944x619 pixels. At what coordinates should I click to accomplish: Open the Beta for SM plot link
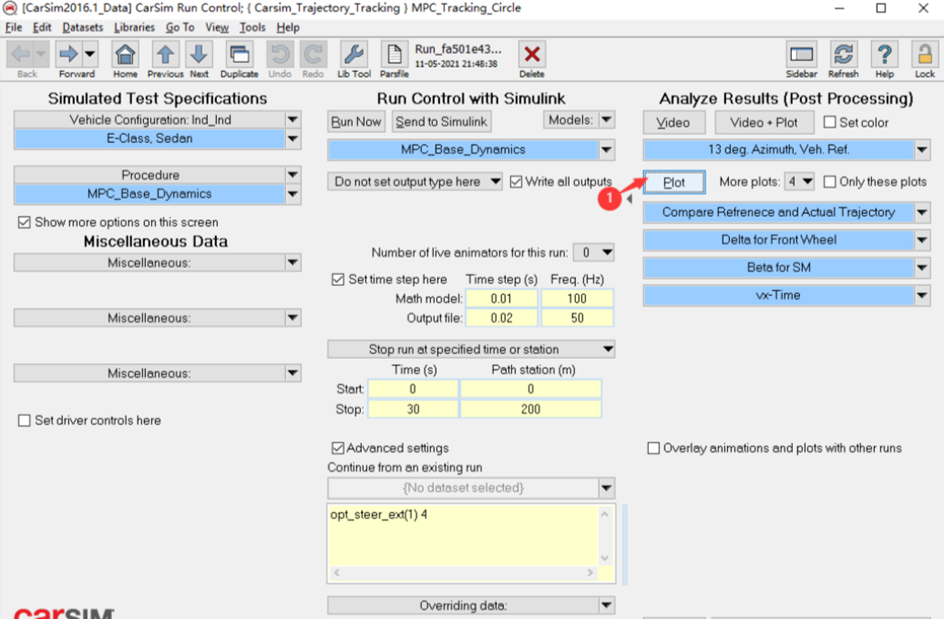[778, 267]
